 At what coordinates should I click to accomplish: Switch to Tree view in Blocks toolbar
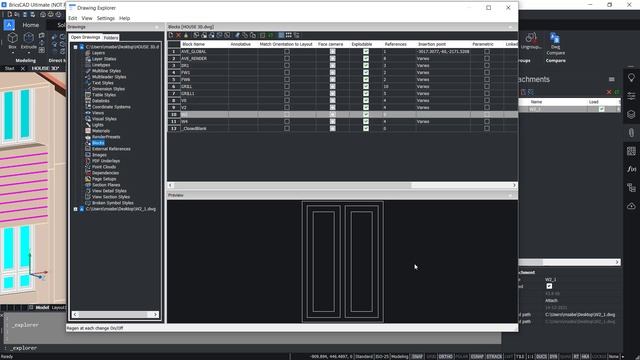(297, 36)
